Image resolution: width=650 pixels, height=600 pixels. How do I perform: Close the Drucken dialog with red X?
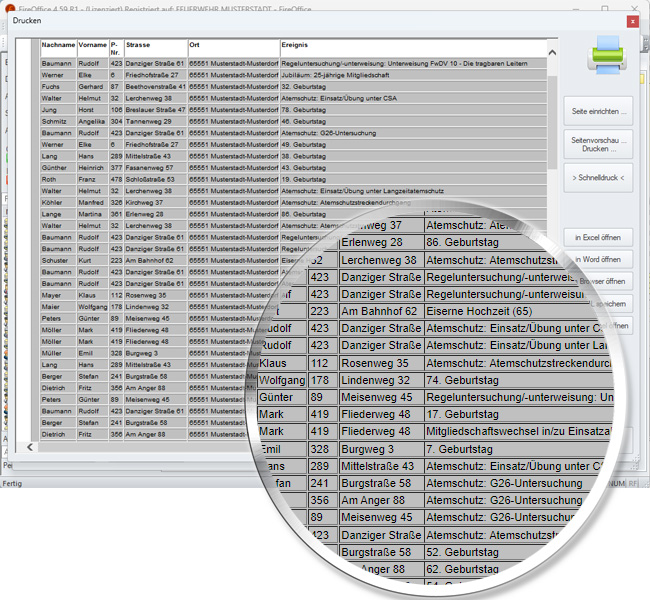click(x=632, y=20)
